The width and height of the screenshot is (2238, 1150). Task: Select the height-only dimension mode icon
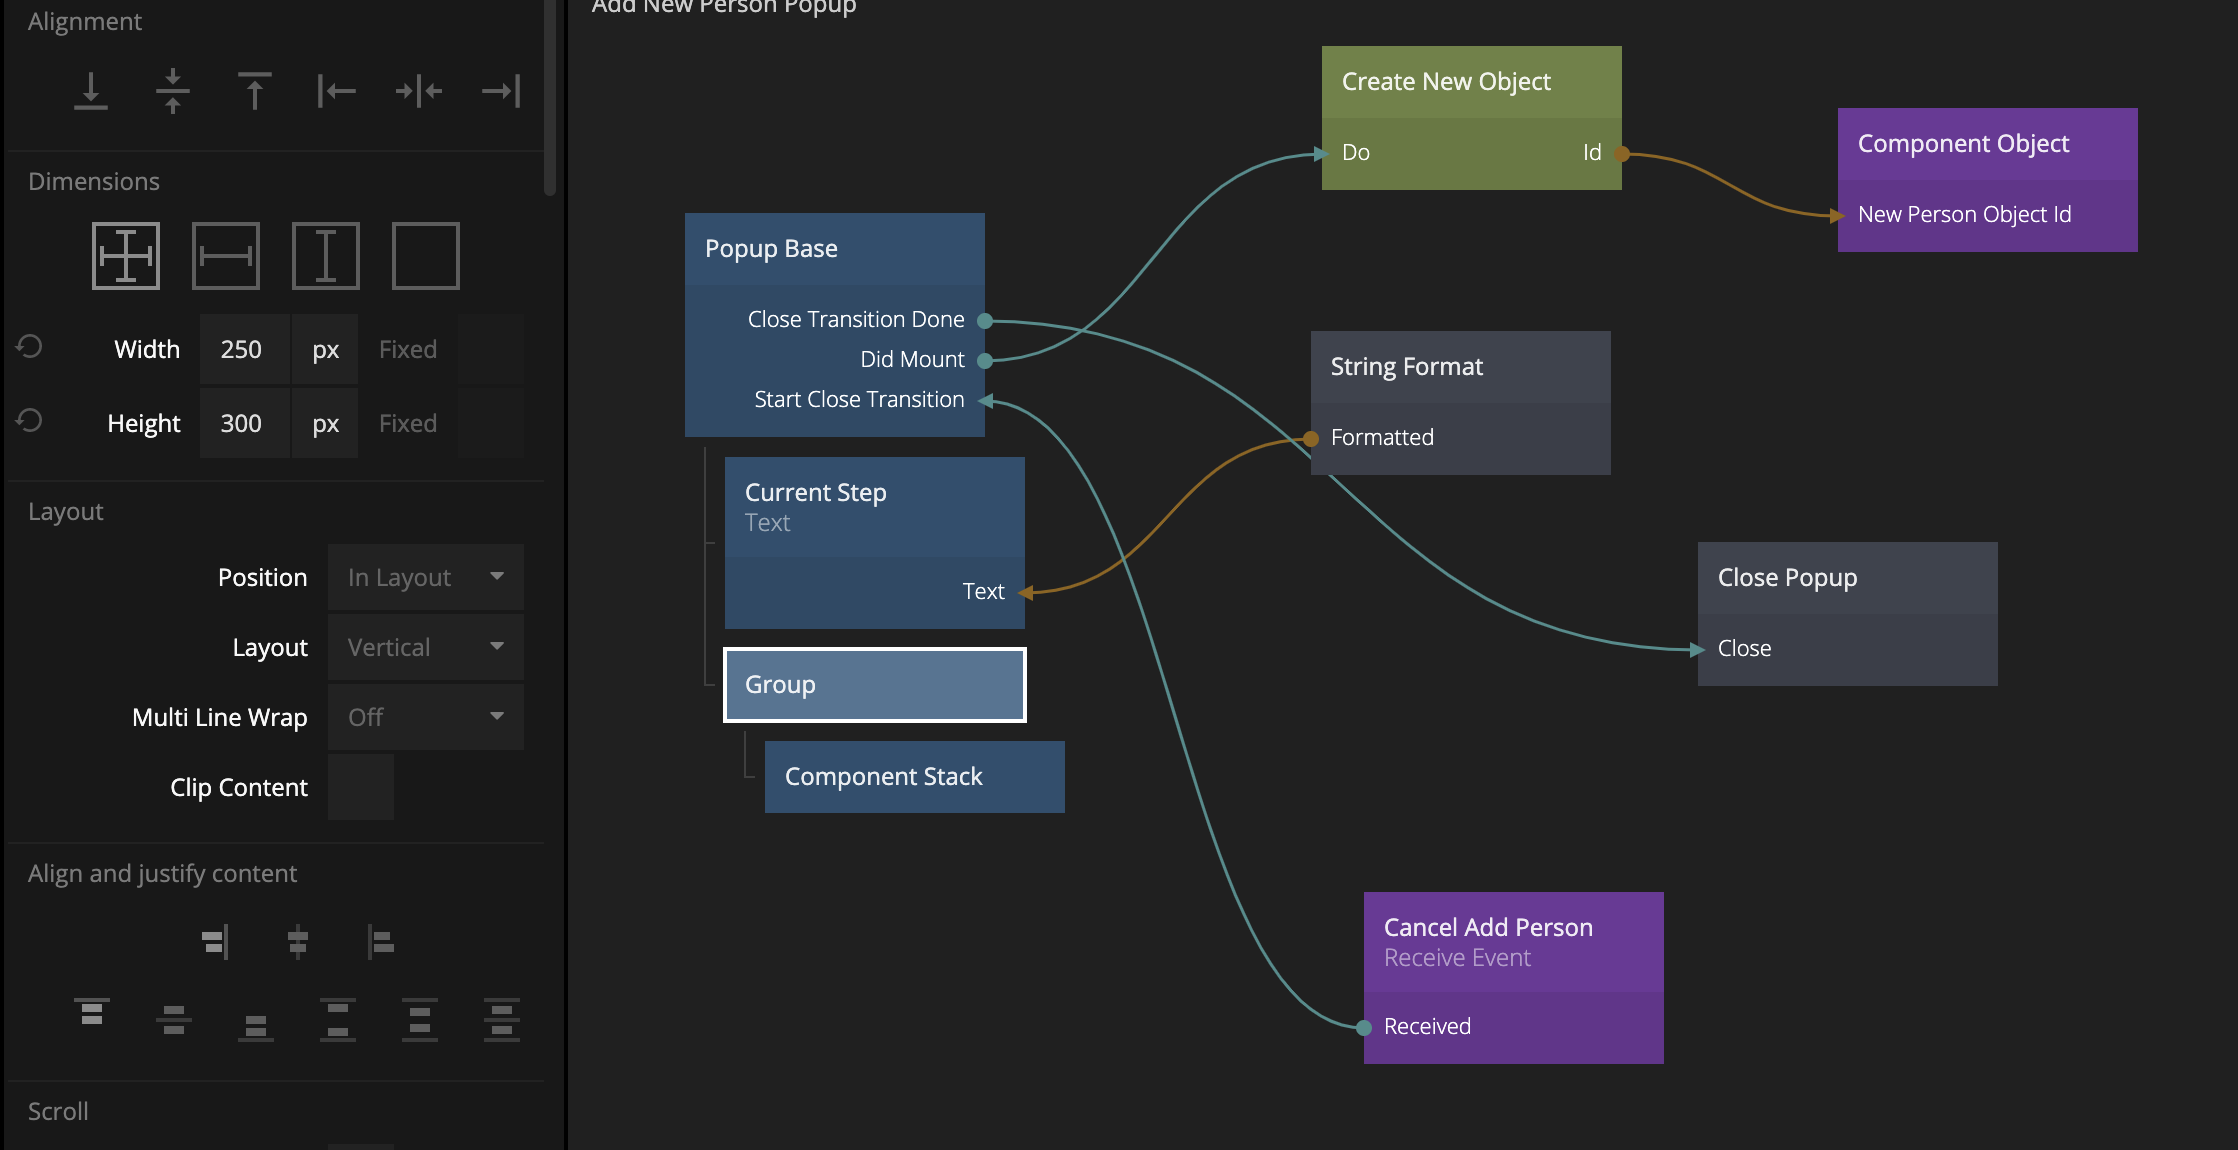[326, 256]
